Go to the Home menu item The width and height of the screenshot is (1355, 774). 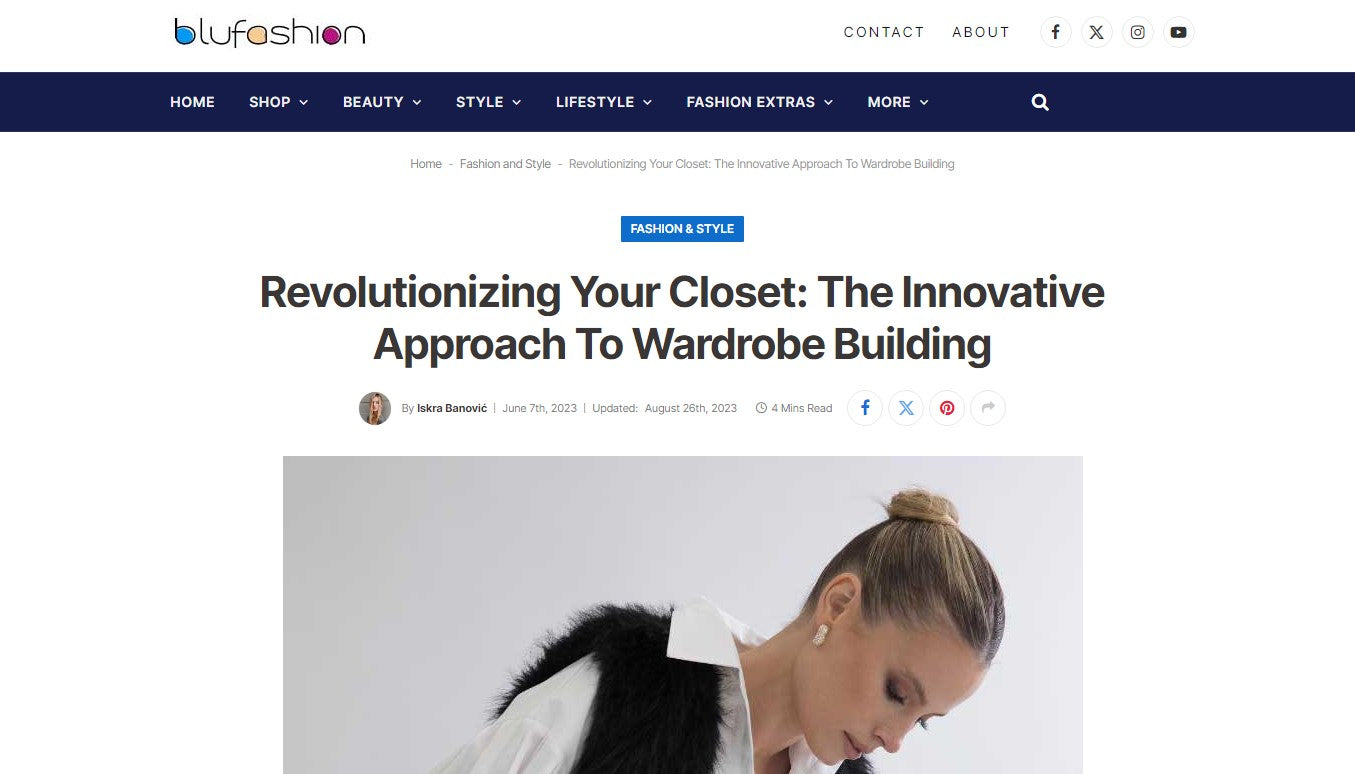(192, 102)
